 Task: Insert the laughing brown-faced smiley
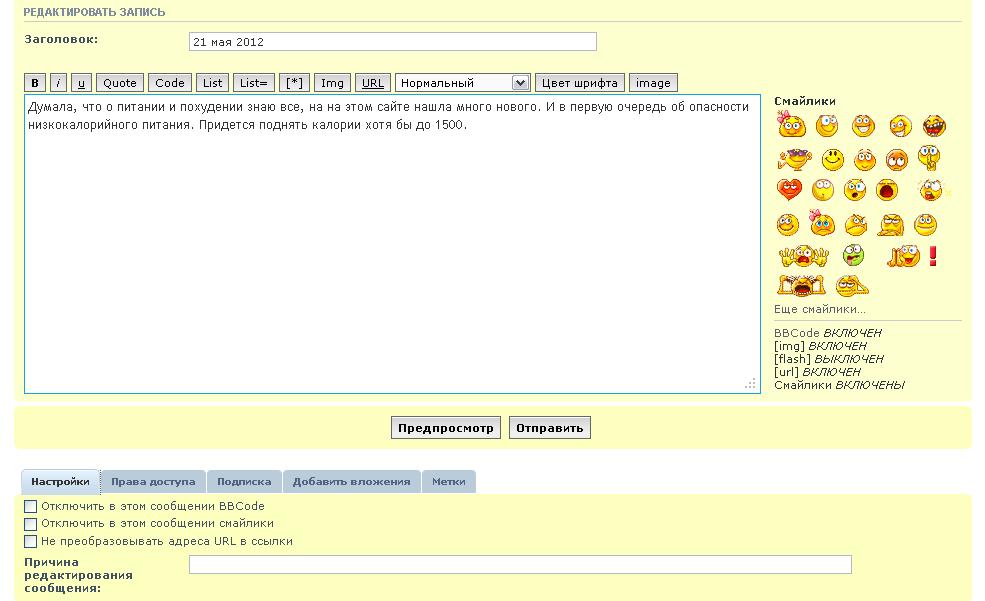click(x=934, y=126)
